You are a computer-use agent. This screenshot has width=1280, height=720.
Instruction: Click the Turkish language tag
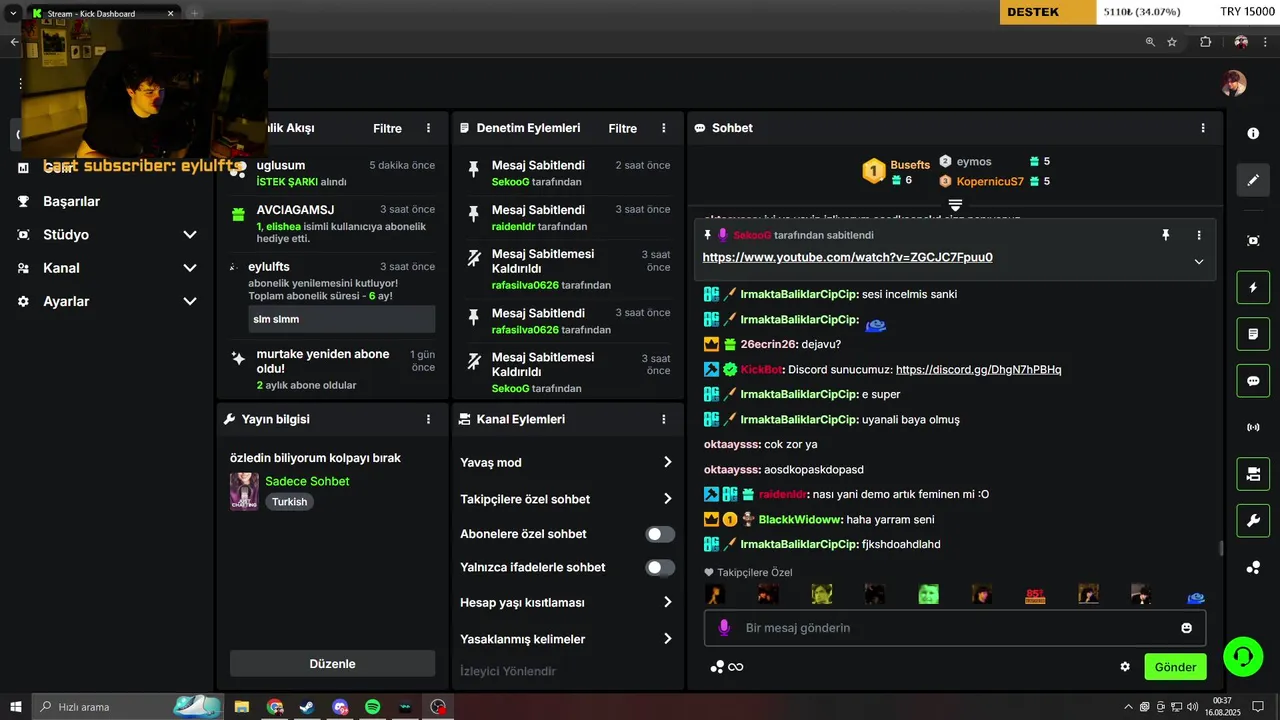tap(290, 502)
